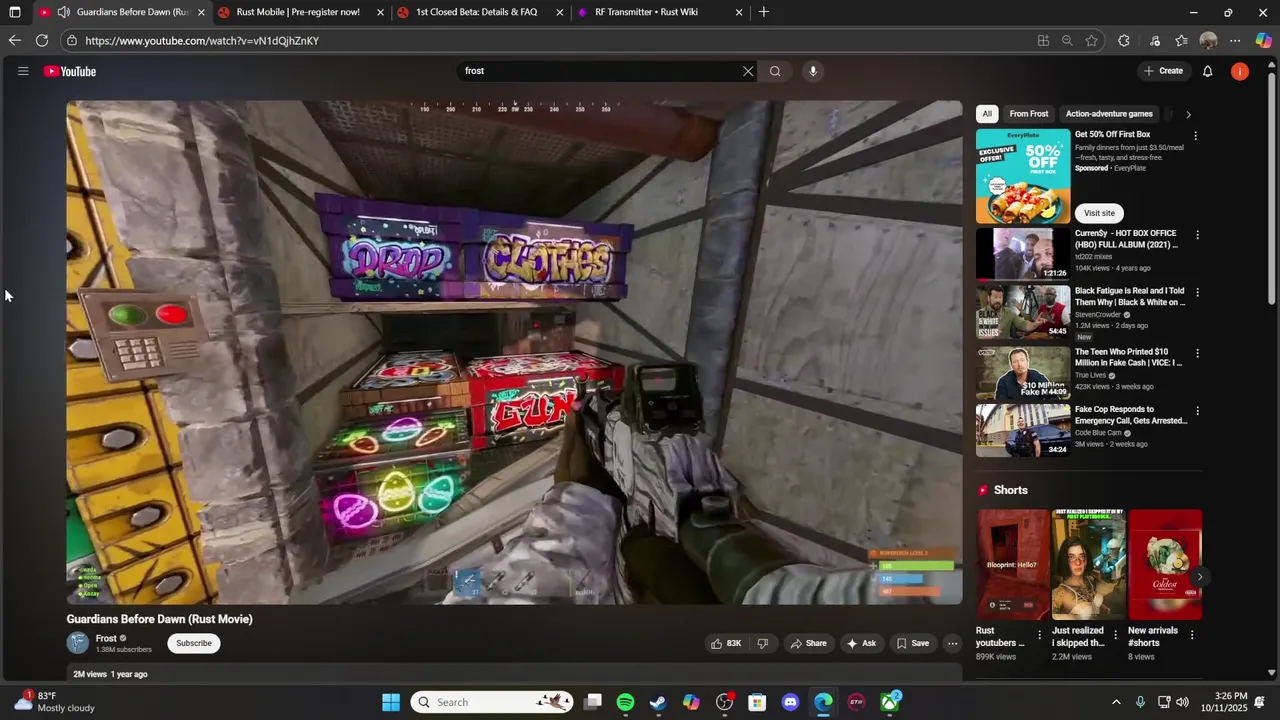Open the 'Rust youtubers' short
1280x720 pixels.
(x=1013, y=565)
